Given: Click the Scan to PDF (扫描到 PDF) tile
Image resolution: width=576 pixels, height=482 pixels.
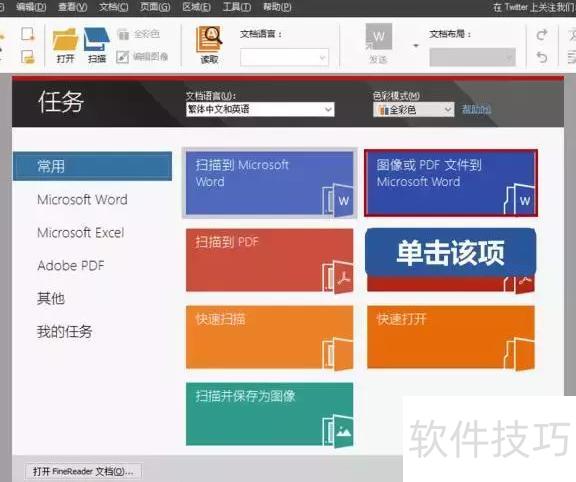Looking at the screenshot, I should [269, 260].
